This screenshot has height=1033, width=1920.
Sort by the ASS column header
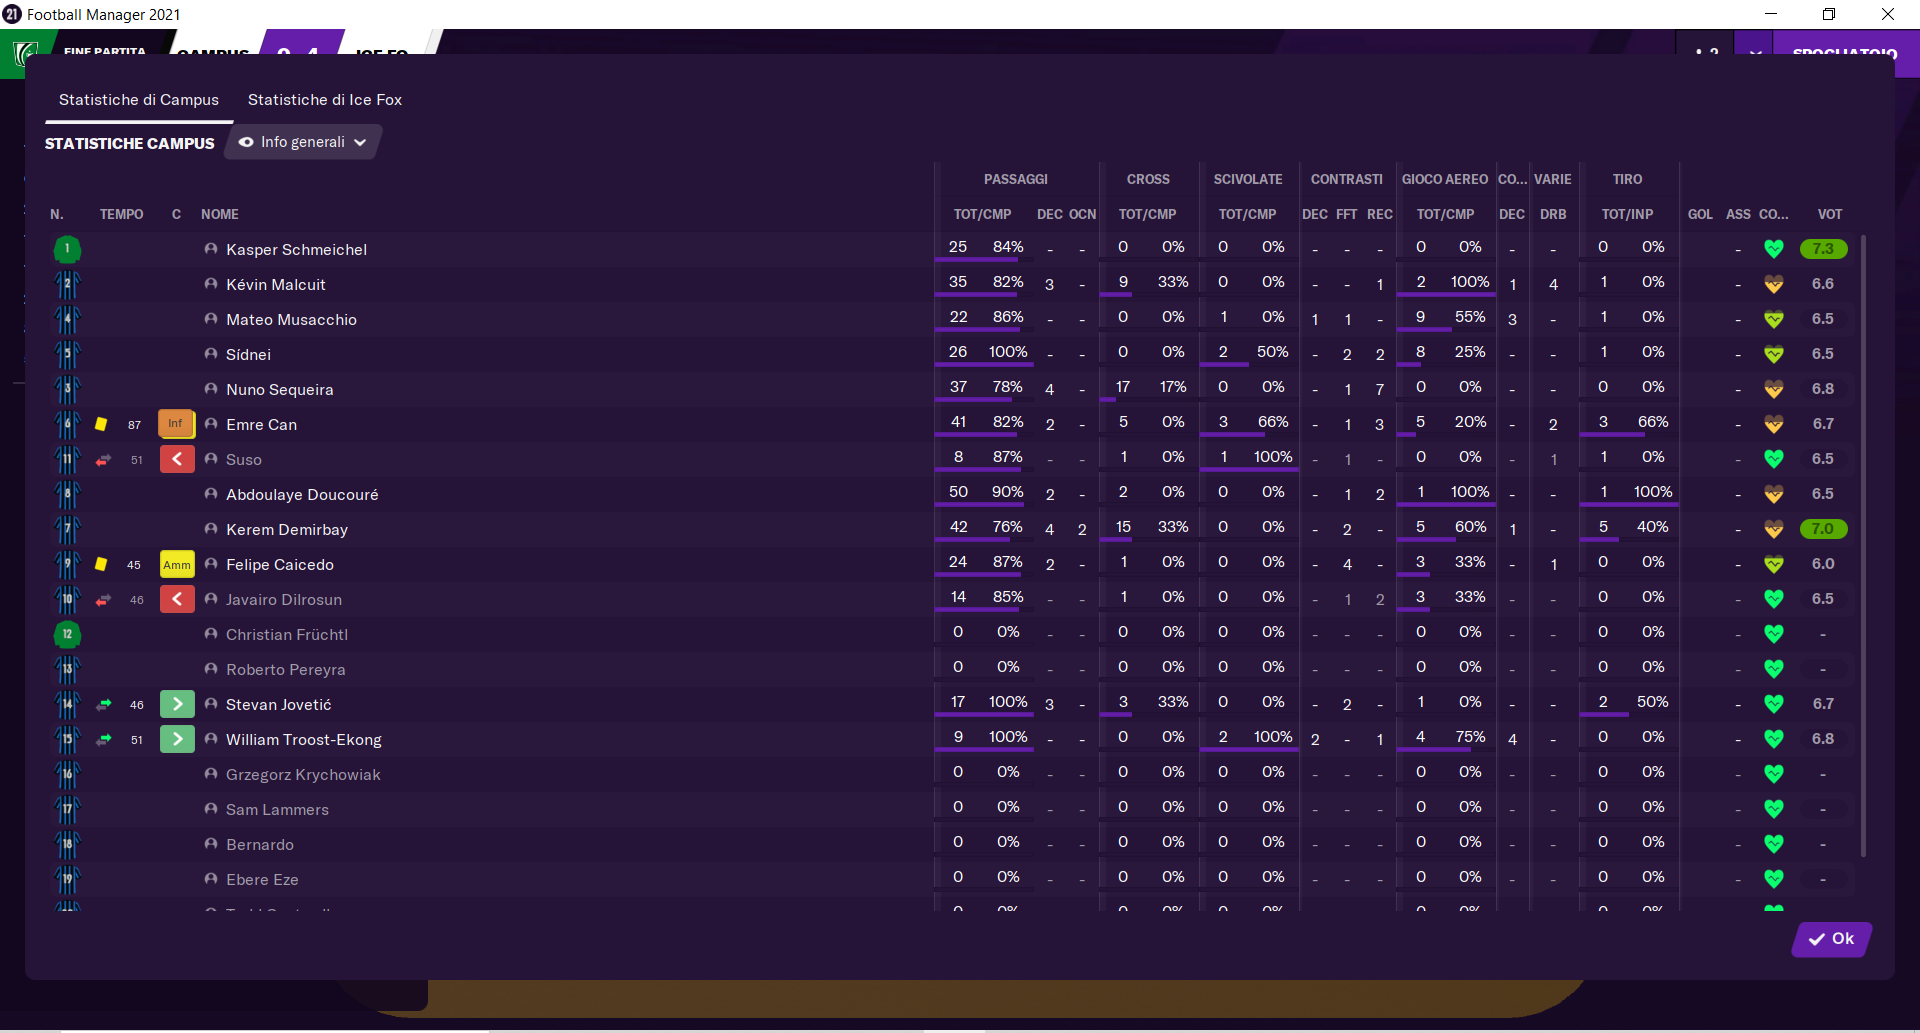[x=1738, y=214]
